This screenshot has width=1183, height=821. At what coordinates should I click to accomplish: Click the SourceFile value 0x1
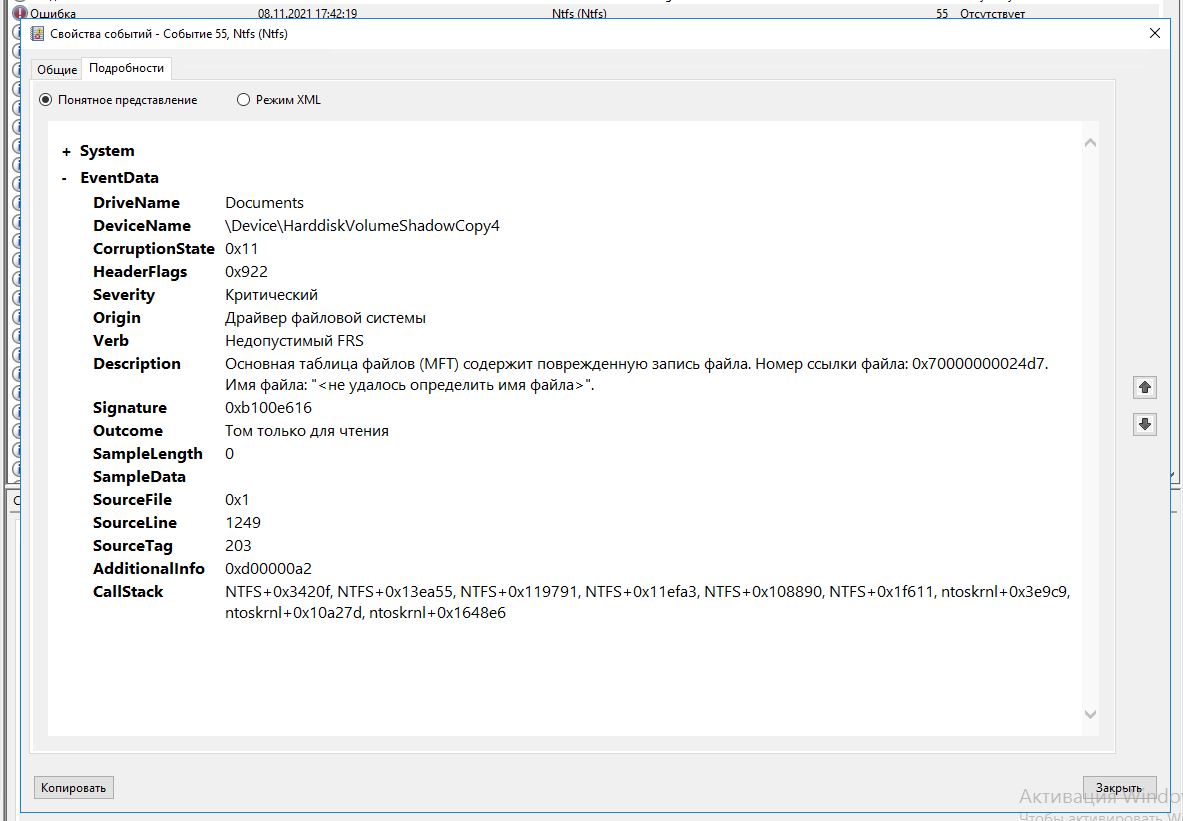pos(237,500)
